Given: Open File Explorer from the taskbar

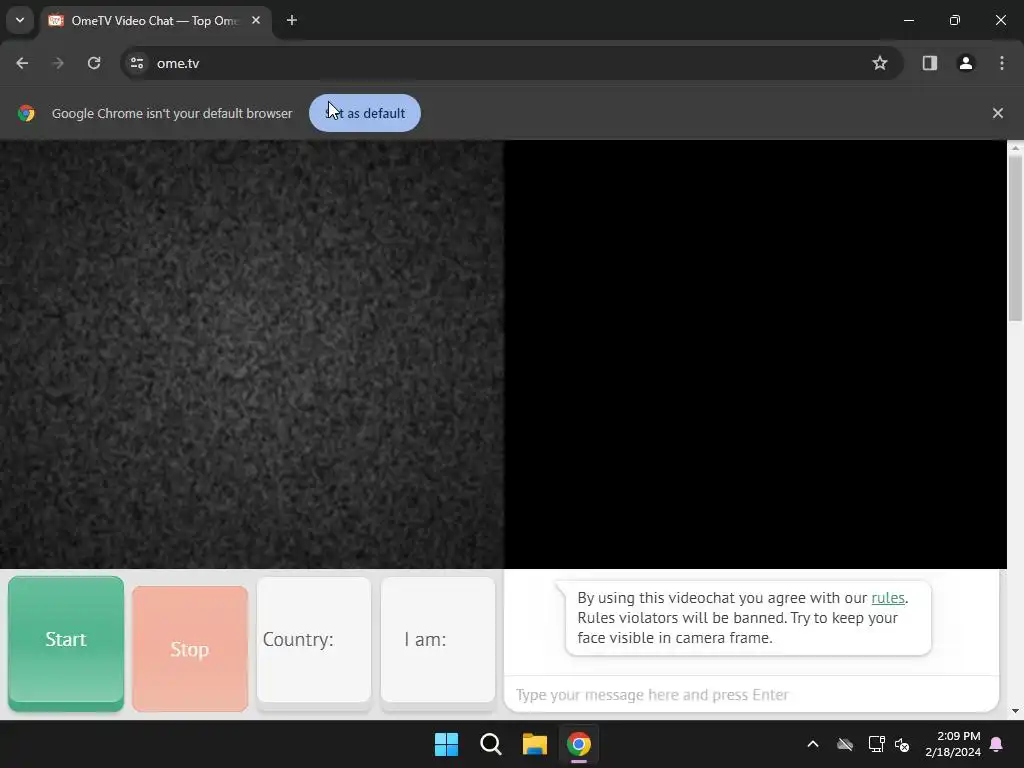Looking at the screenshot, I should [x=534, y=744].
